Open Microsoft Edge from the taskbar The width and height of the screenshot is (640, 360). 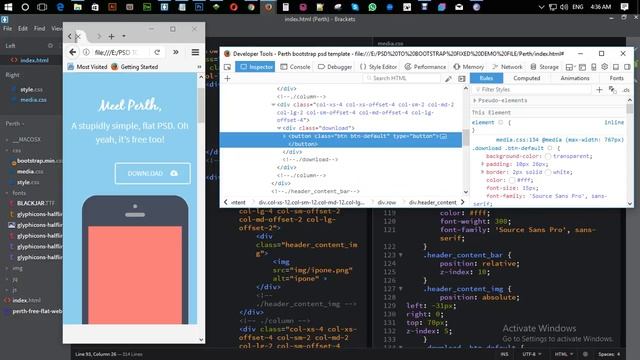point(60,7)
